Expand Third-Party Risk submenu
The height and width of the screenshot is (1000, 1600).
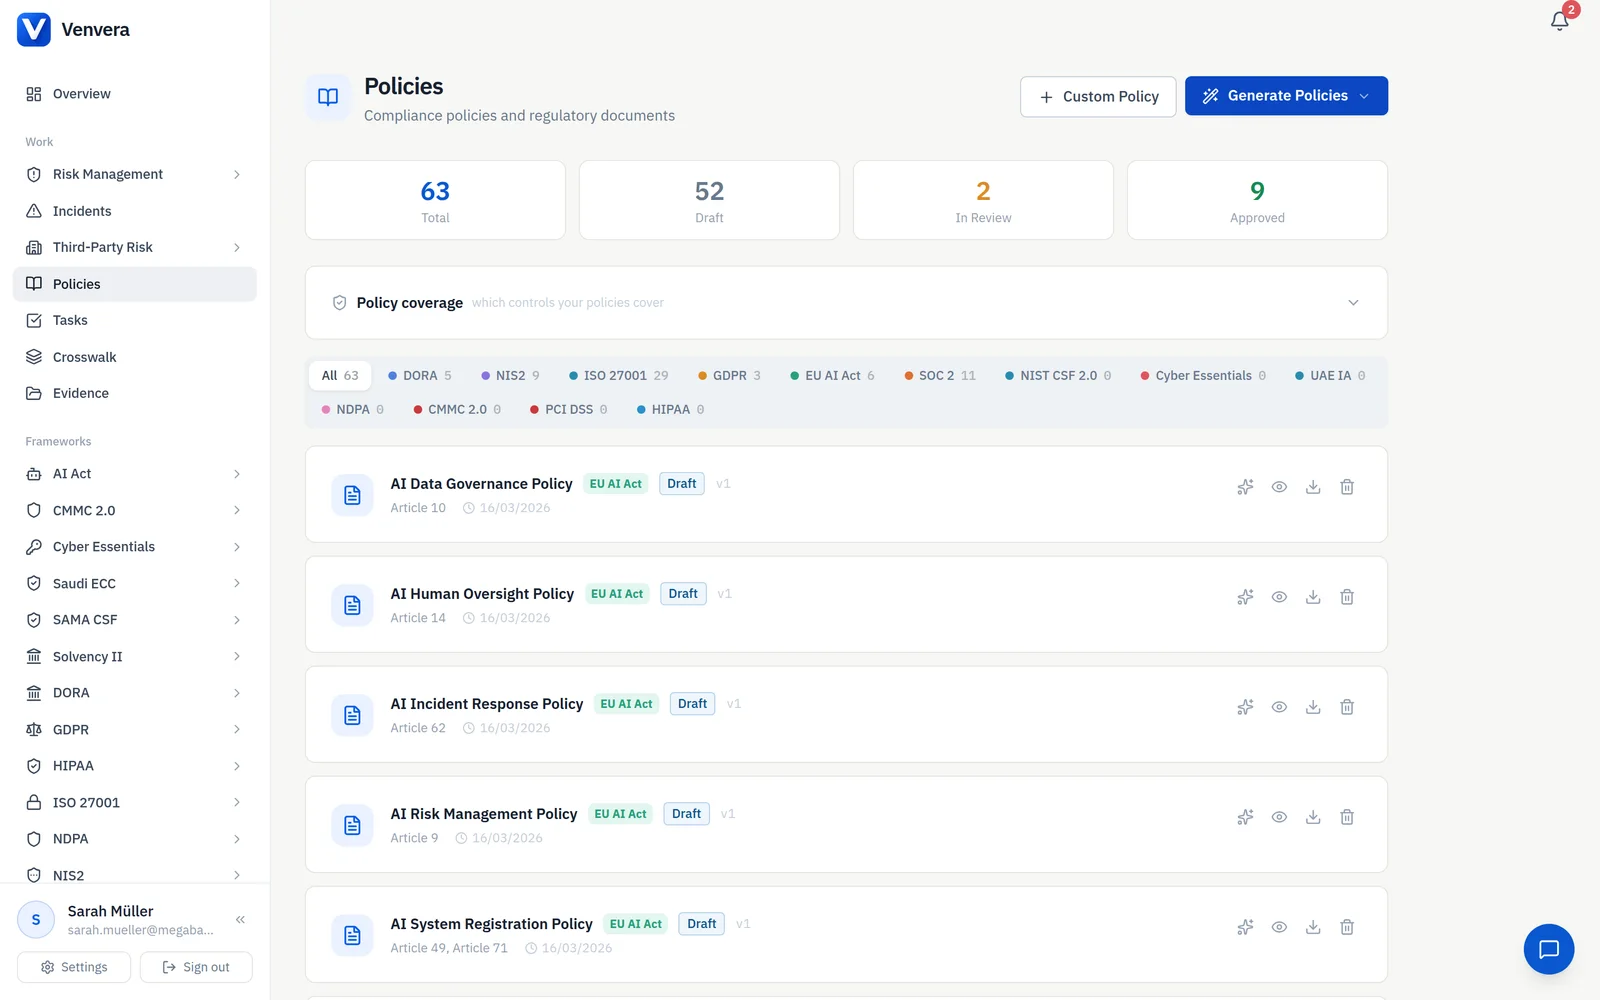[x=236, y=247]
